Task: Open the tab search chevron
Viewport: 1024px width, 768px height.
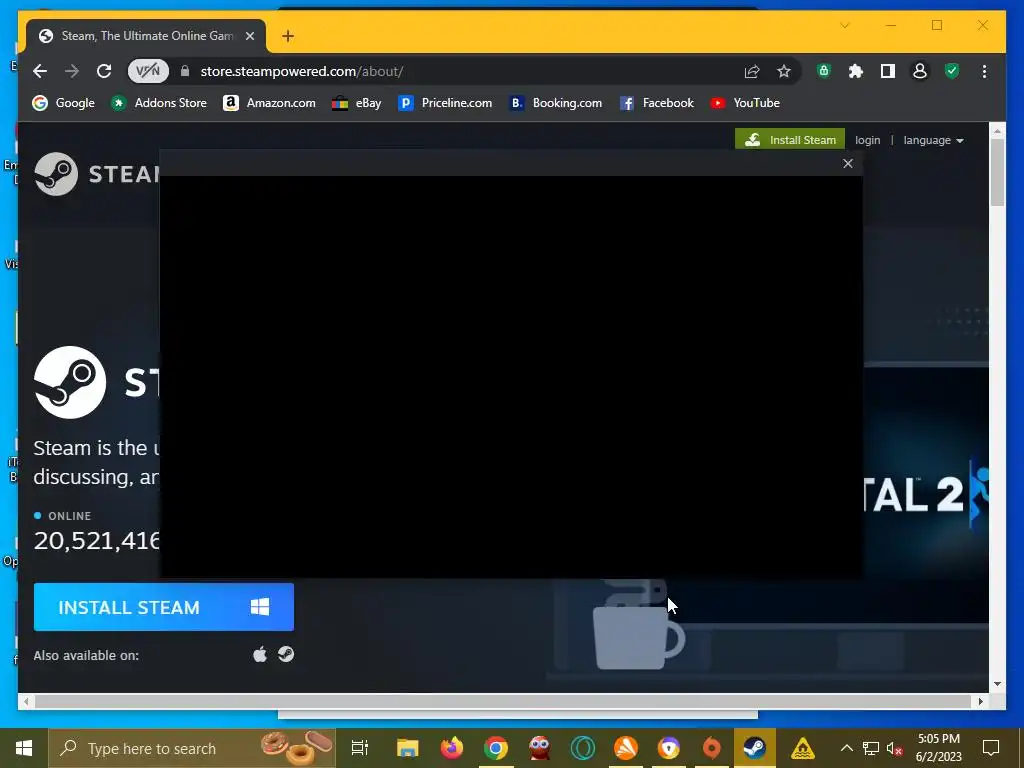Action: (x=844, y=25)
